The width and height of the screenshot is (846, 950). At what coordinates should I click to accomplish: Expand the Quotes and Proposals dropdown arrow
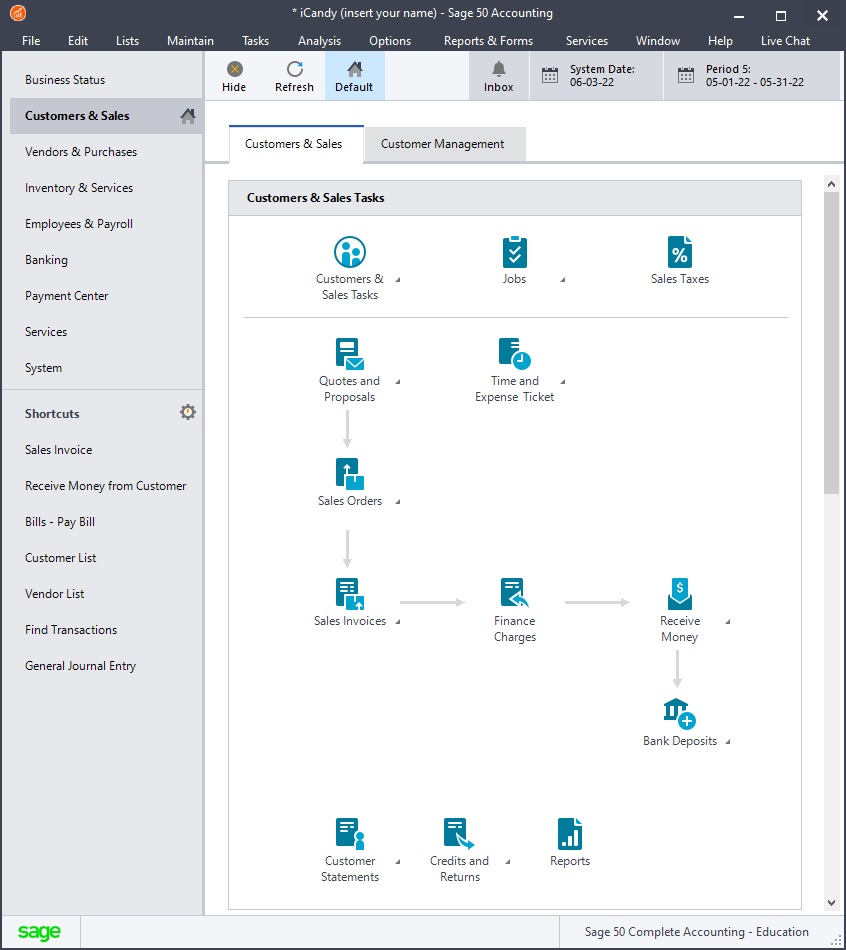pos(398,381)
